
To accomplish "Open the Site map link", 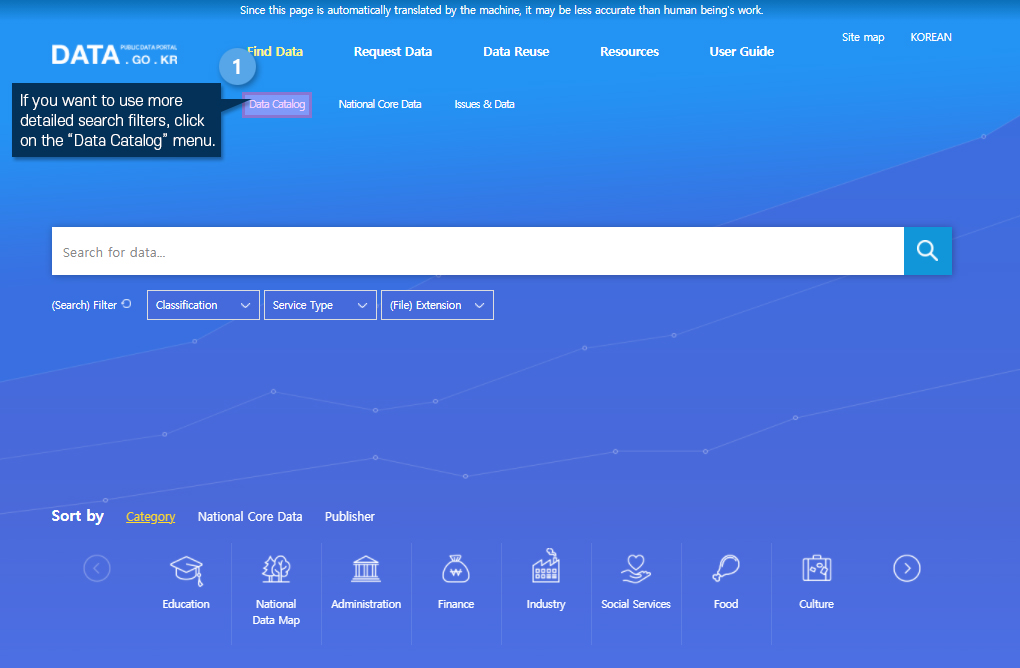I will tap(863, 38).
